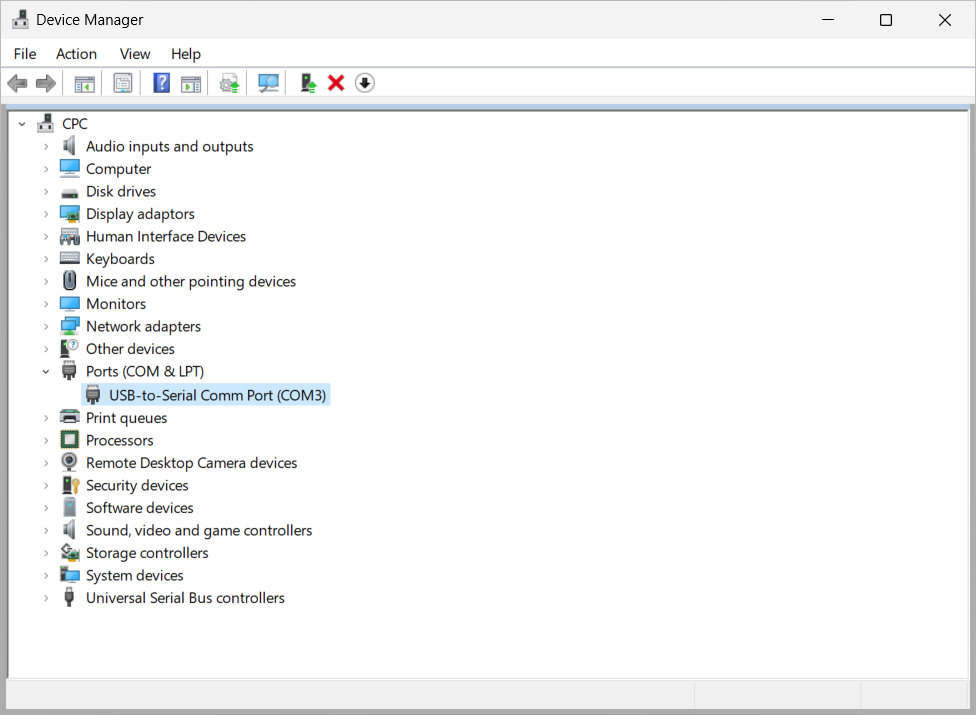This screenshot has height=715, width=976.
Task: Select the Other devices category
Action: point(130,348)
